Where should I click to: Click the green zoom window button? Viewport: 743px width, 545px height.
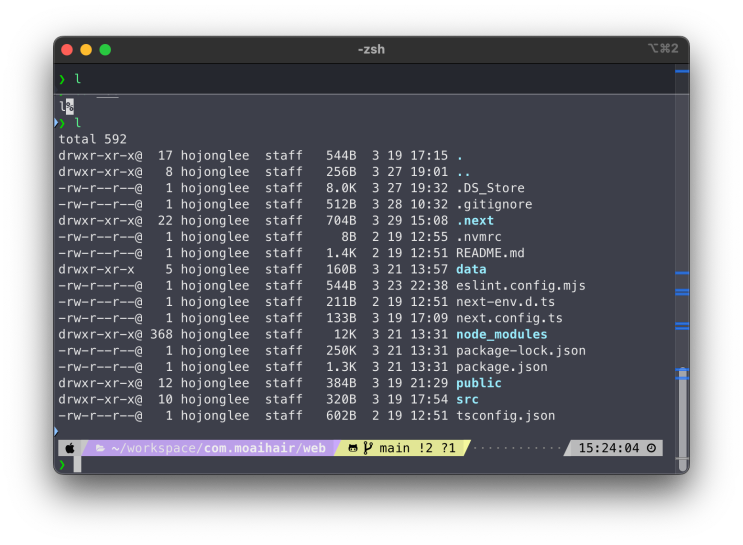pyautogui.click(x=105, y=50)
